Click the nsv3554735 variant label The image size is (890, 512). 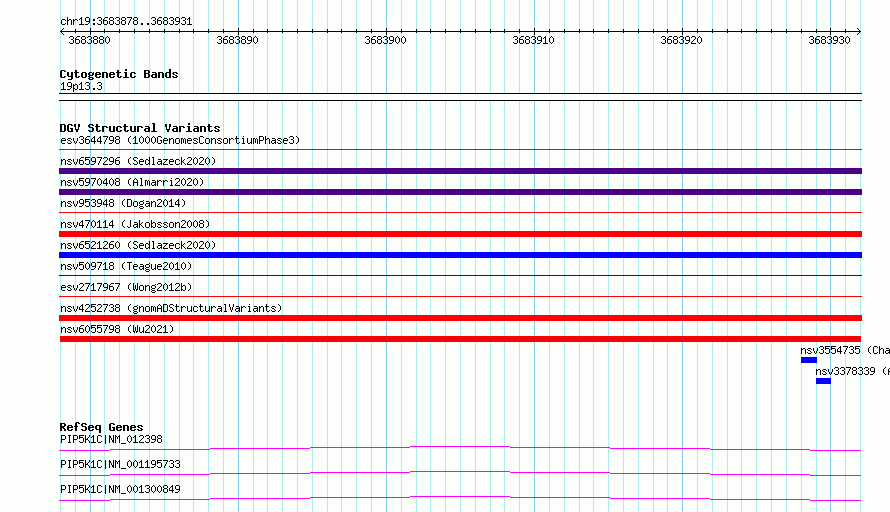pos(845,350)
